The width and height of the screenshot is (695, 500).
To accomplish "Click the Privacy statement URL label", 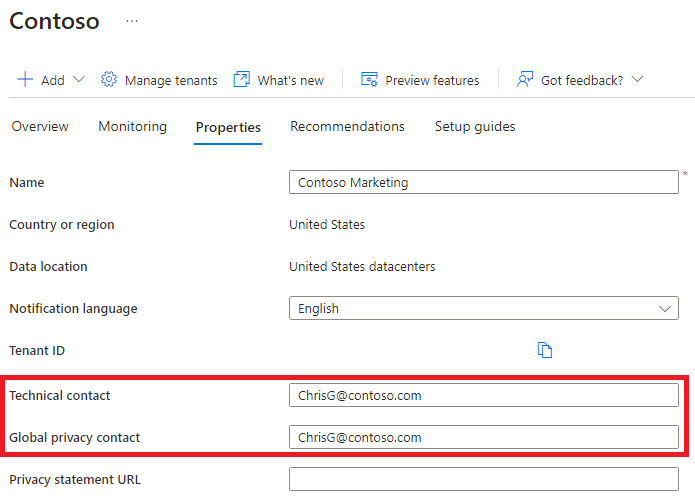I will (75, 480).
